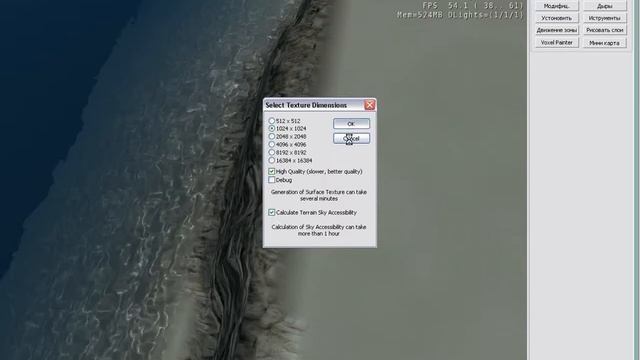640x360 pixels.
Task: Enable the Debug checkbox
Action: (272, 180)
